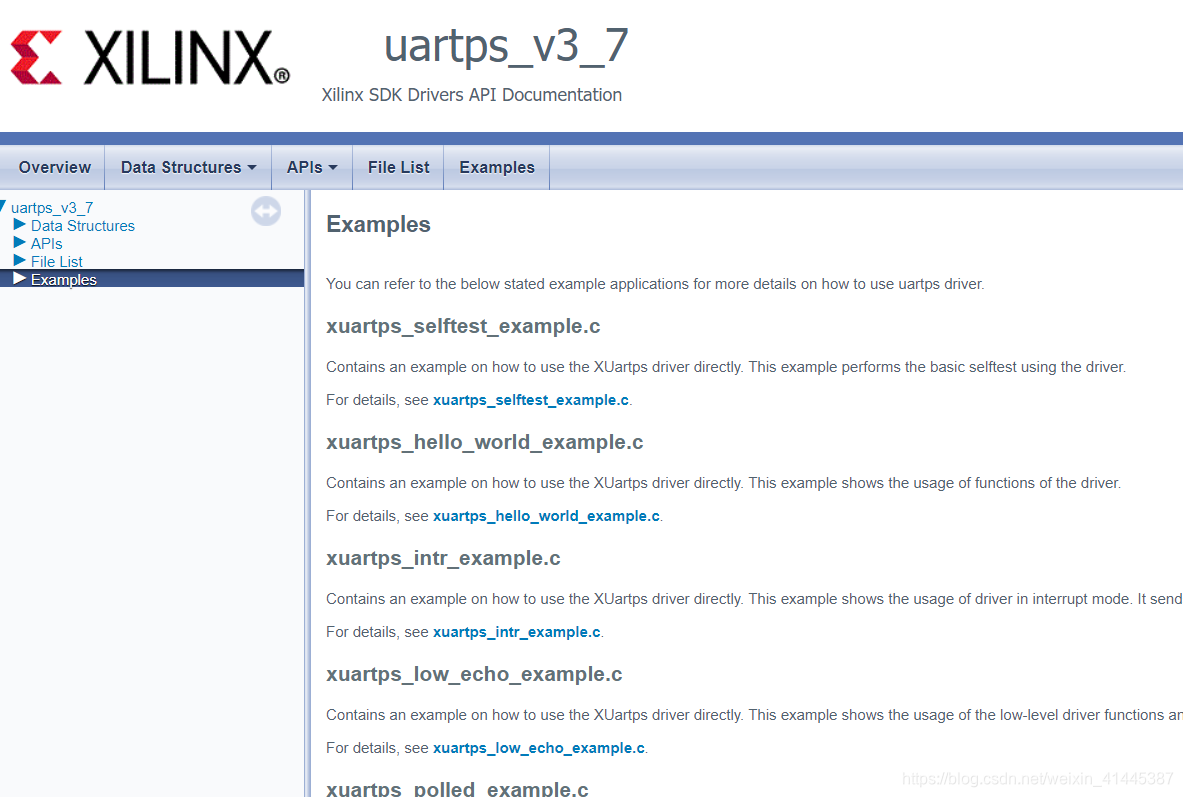Viewport: 1183px width, 797px height.
Task: Click the xuartps_polled_example.c section heading
Action: (457, 789)
